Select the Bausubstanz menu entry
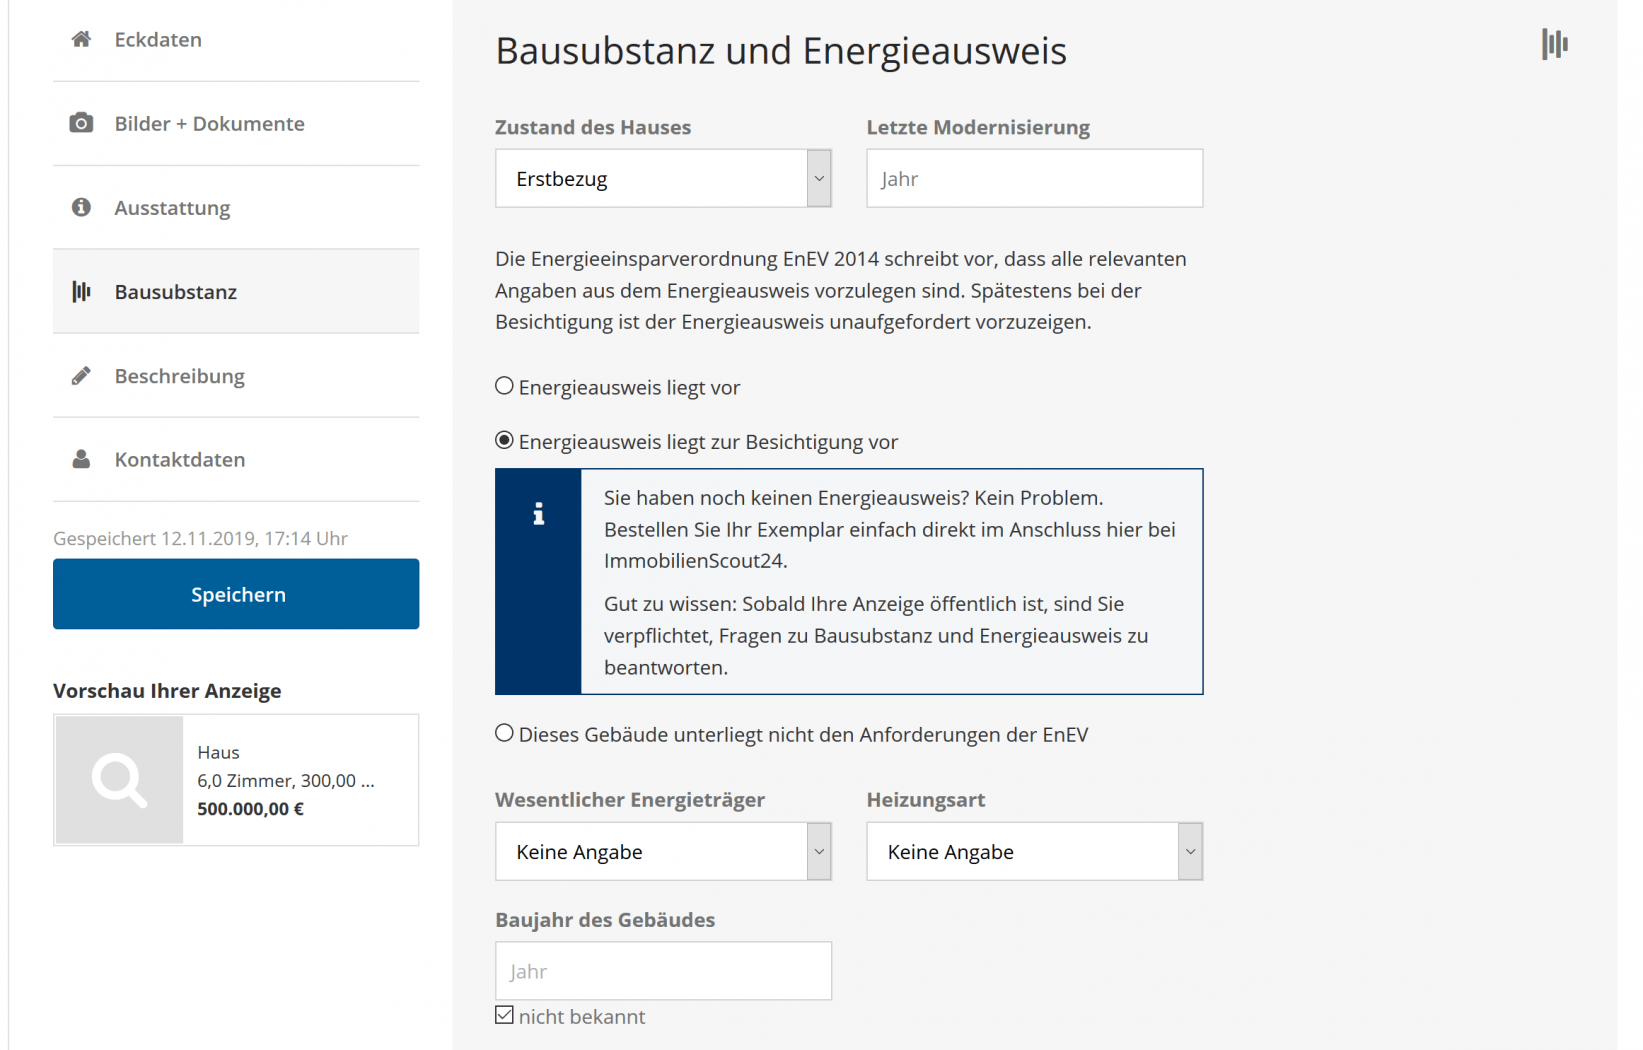 coord(236,291)
